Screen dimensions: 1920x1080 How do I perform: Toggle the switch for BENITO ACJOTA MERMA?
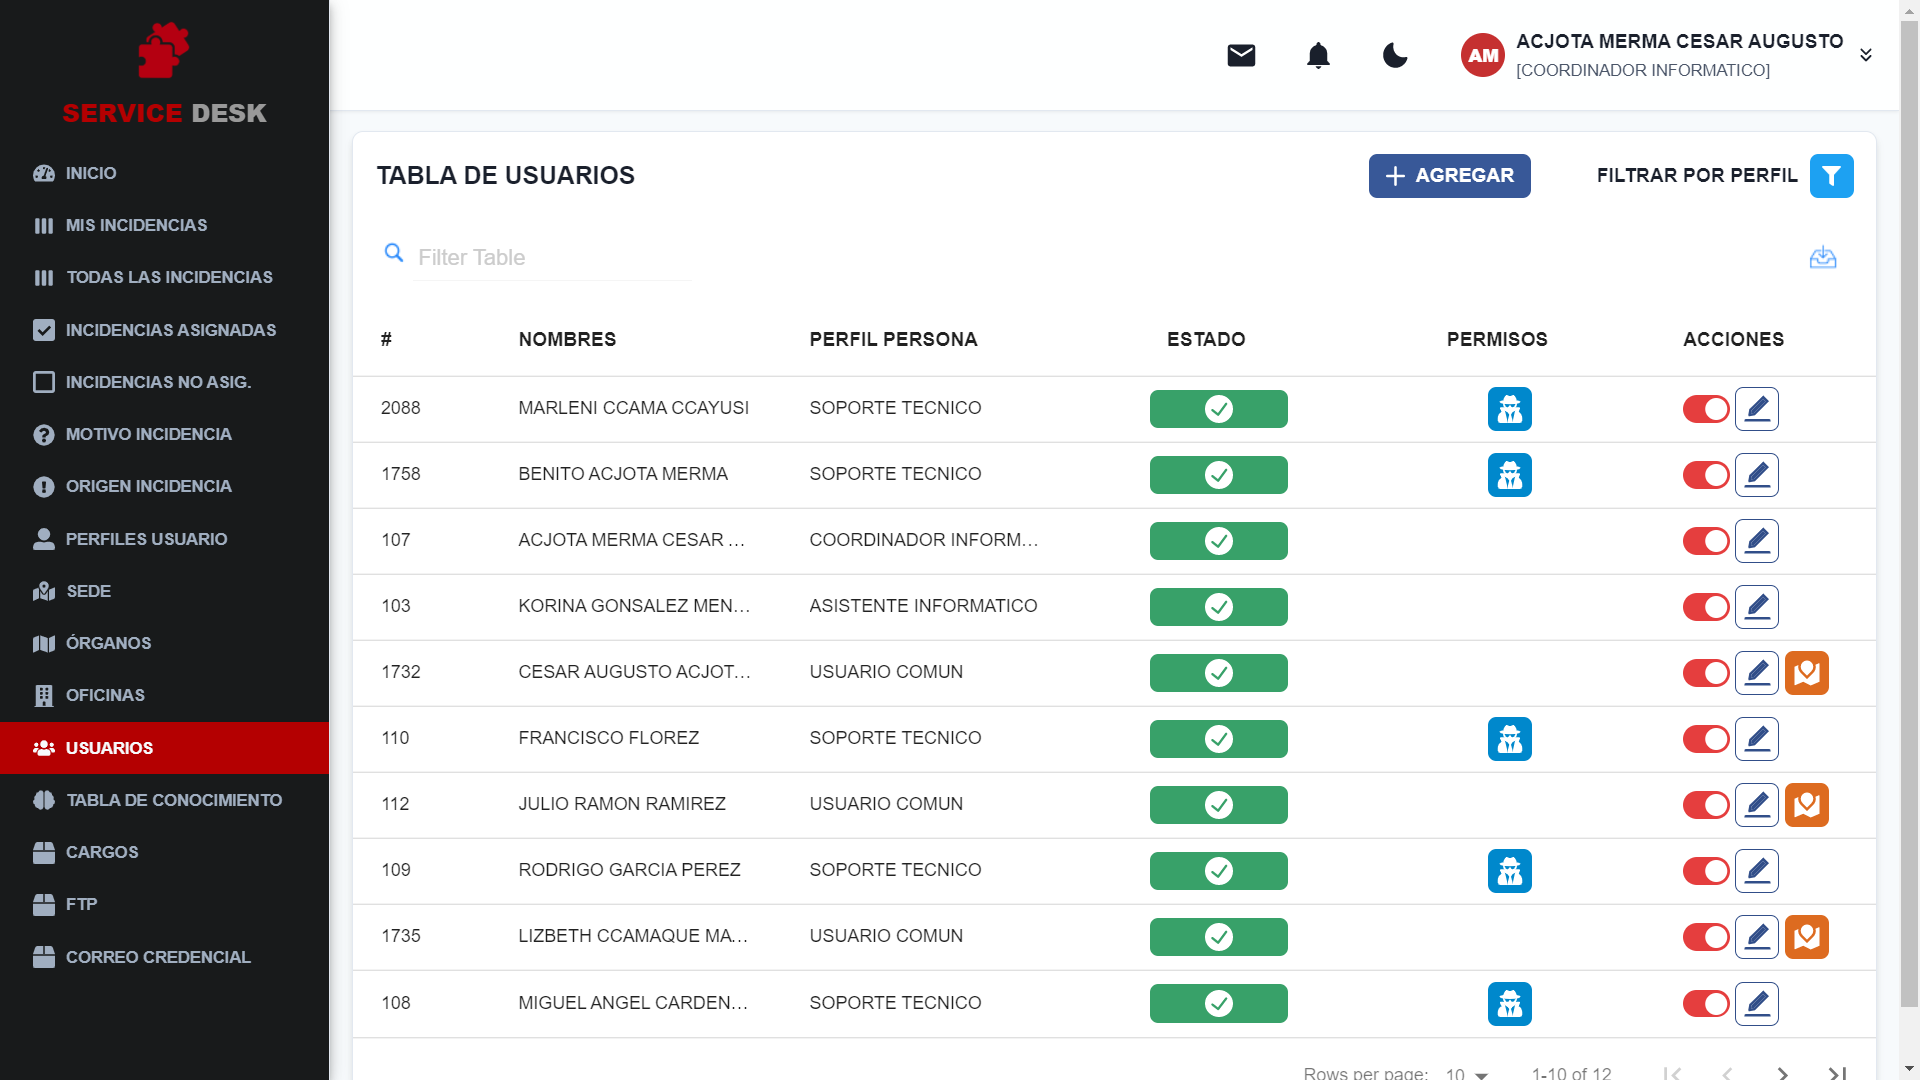(1706, 474)
